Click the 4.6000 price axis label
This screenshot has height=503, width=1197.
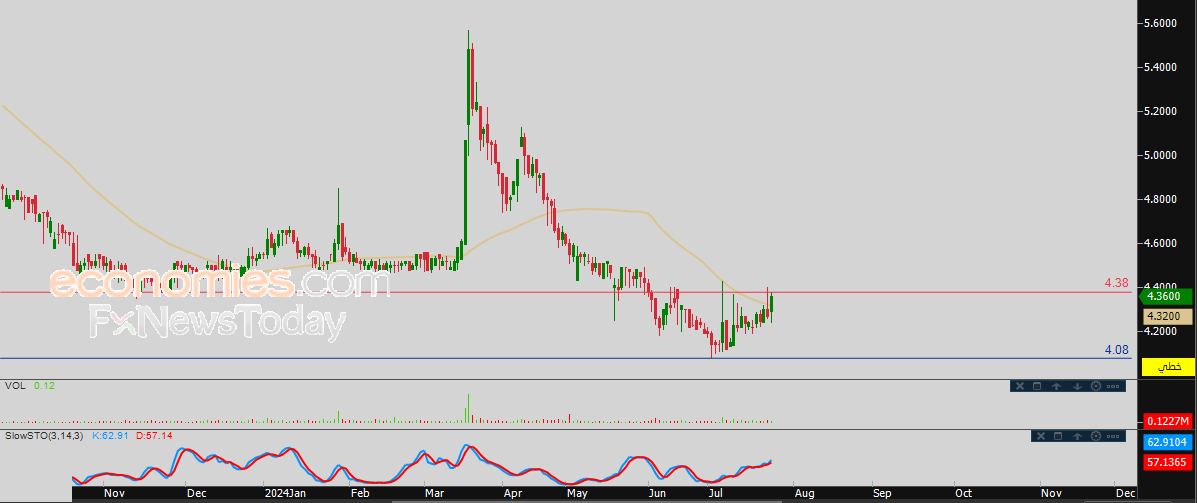[1160, 243]
